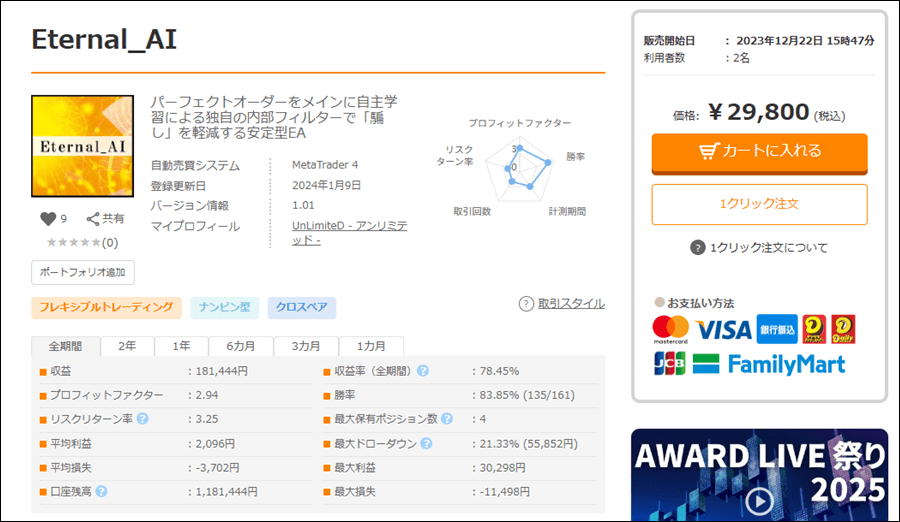Click the Eternal_AI product thumbnail
The width and height of the screenshot is (900, 522).
(x=83, y=146)
